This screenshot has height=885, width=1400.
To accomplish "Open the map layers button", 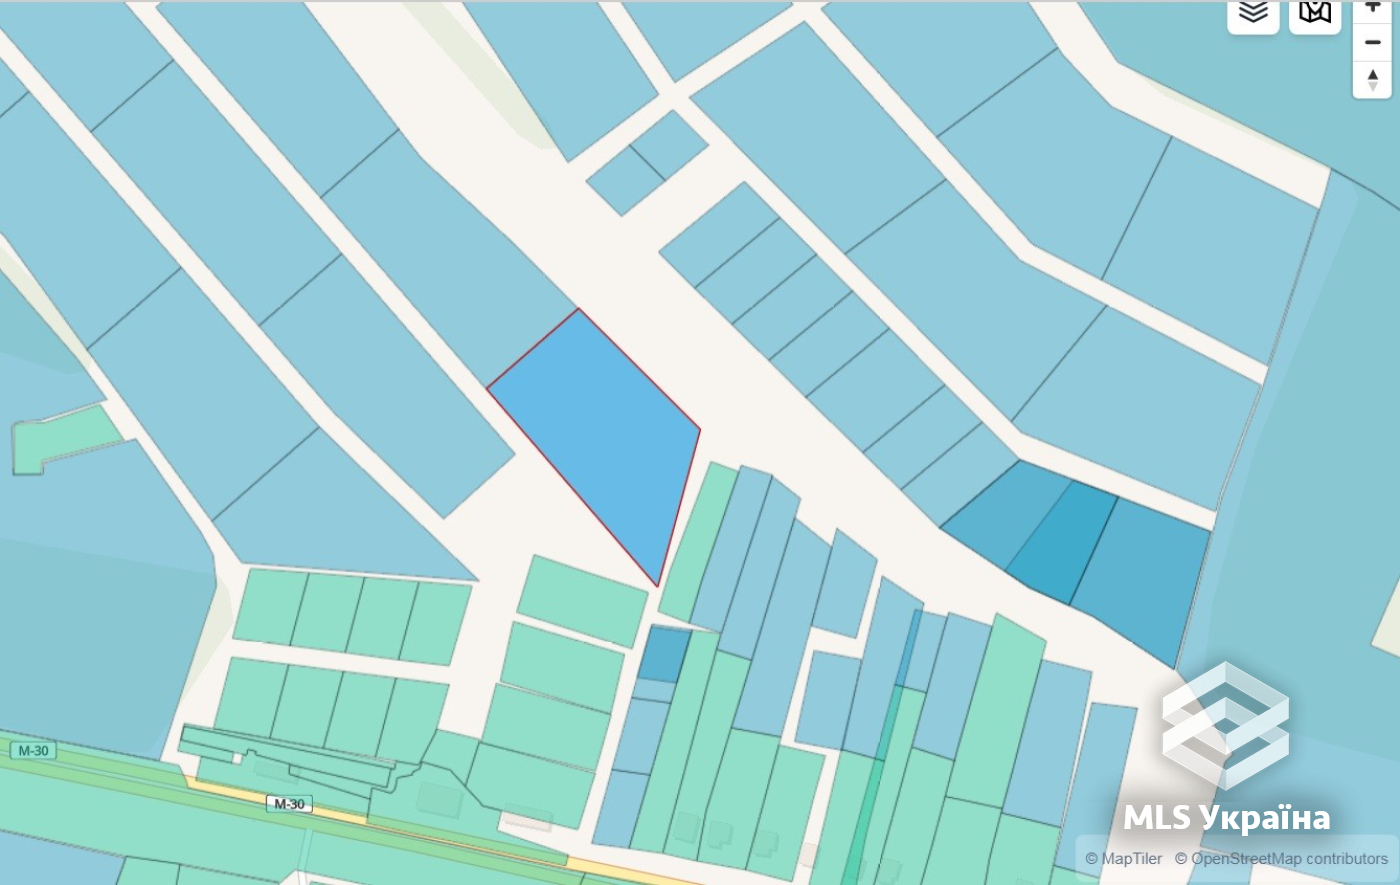I will click(x=1253, y=14).
